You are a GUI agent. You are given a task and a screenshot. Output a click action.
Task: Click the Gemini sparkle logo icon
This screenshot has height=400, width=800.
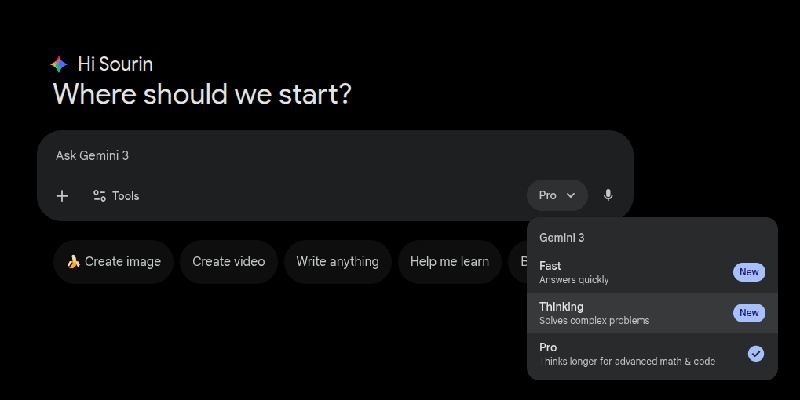59,64
